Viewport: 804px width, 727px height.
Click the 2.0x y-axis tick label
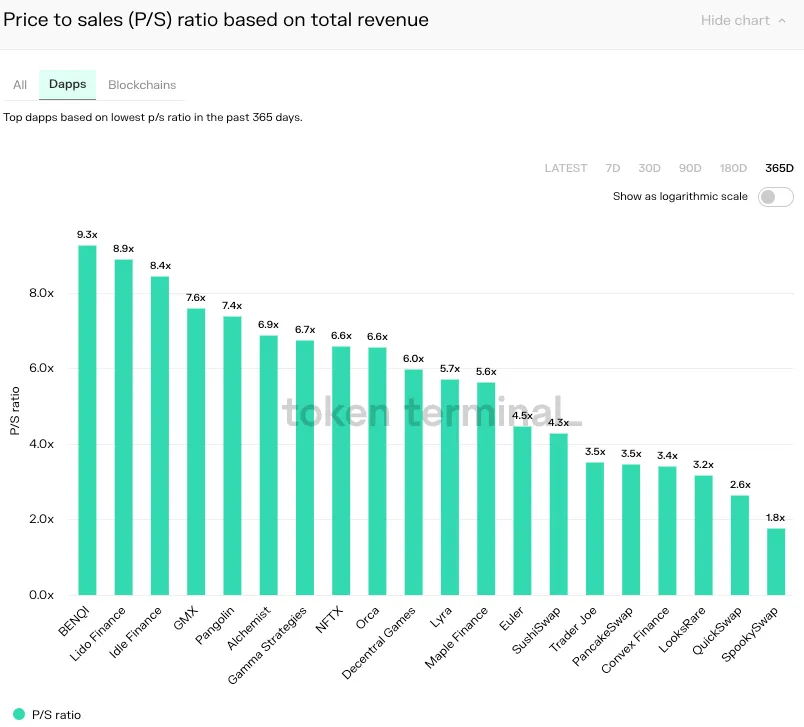(42, 519)
